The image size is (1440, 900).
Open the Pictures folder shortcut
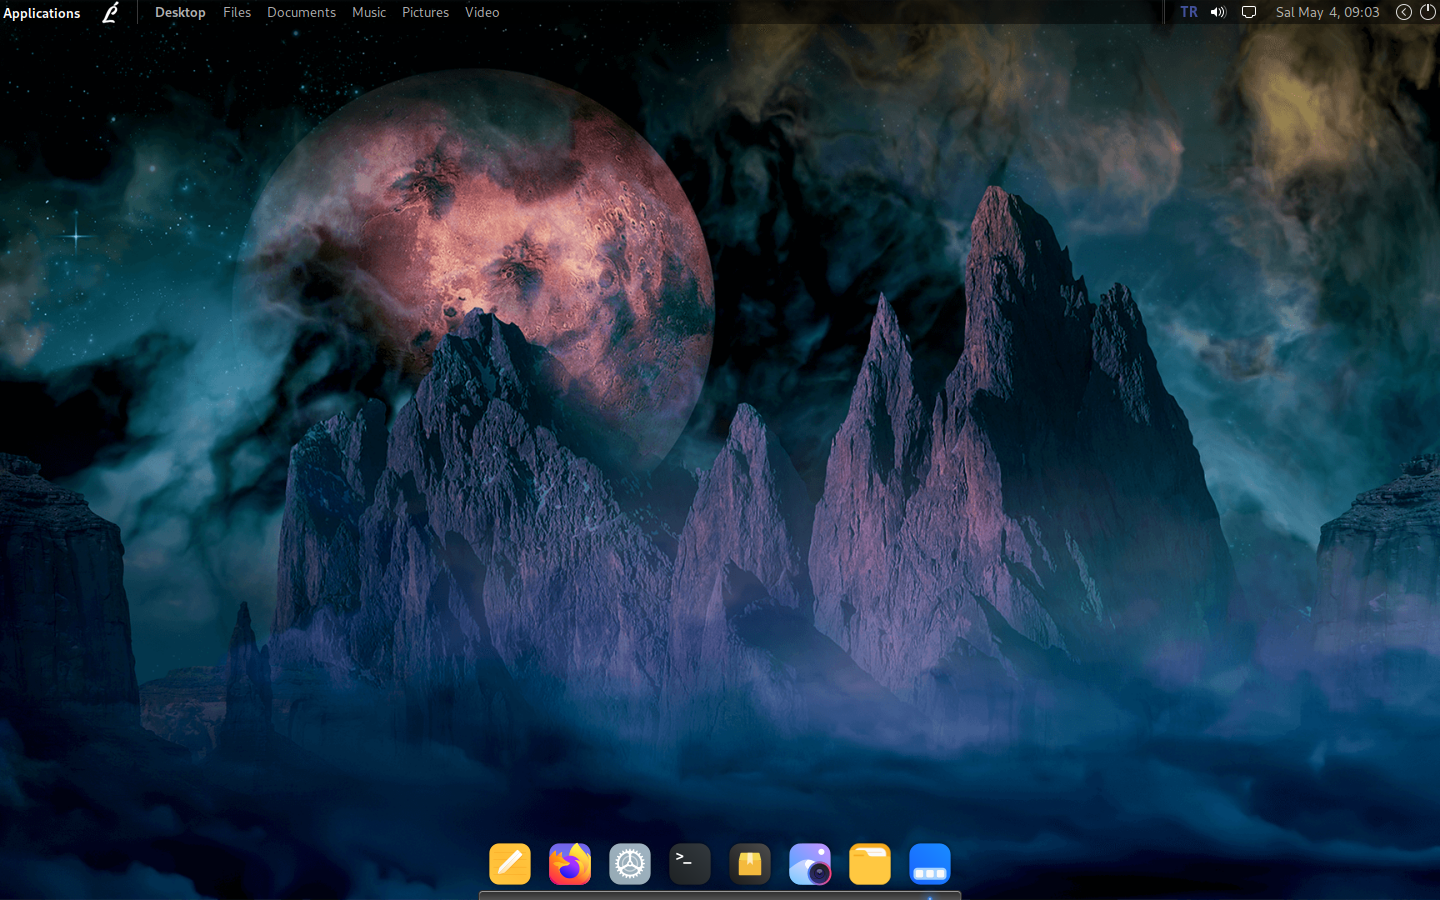[425, 12]
